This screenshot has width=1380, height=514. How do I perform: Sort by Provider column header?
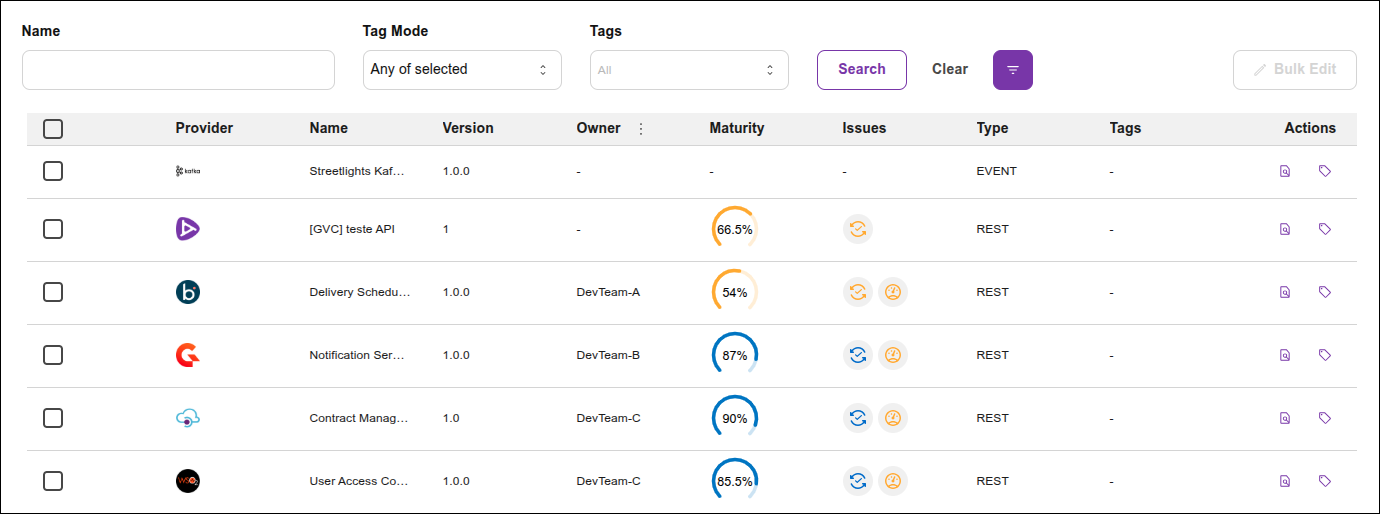tap(204, 128)
